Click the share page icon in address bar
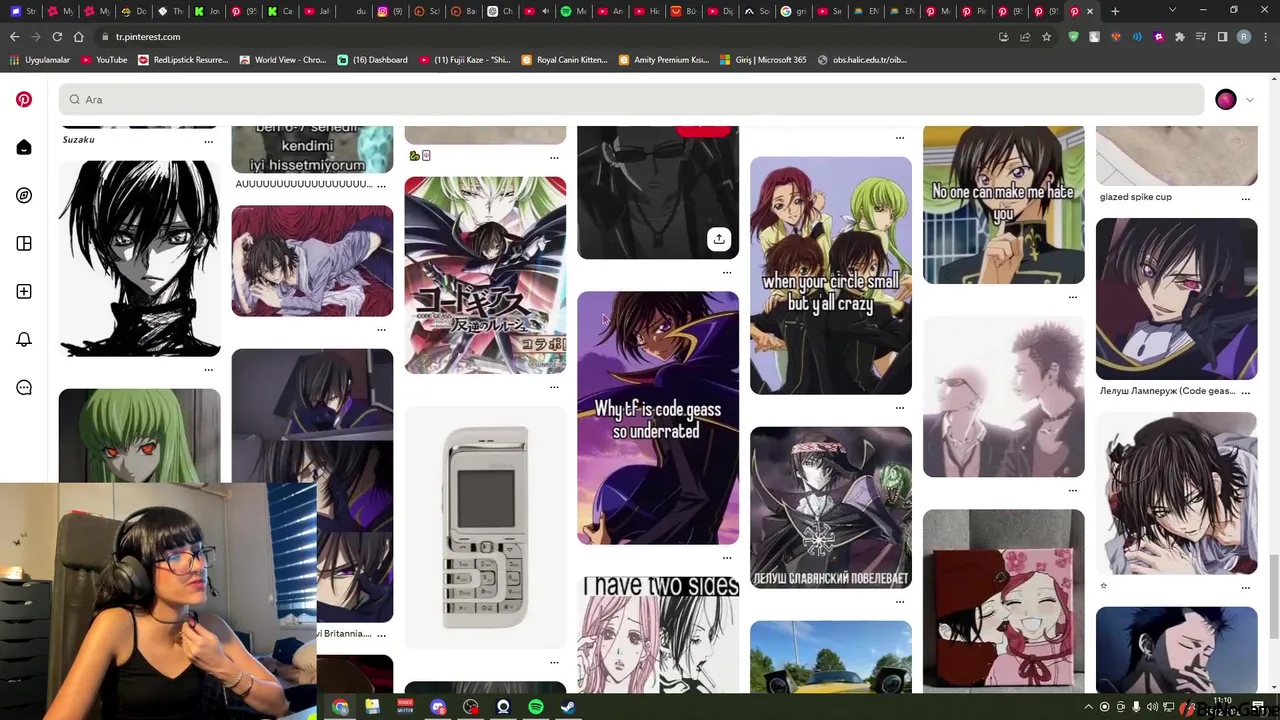 point(1025,37)
